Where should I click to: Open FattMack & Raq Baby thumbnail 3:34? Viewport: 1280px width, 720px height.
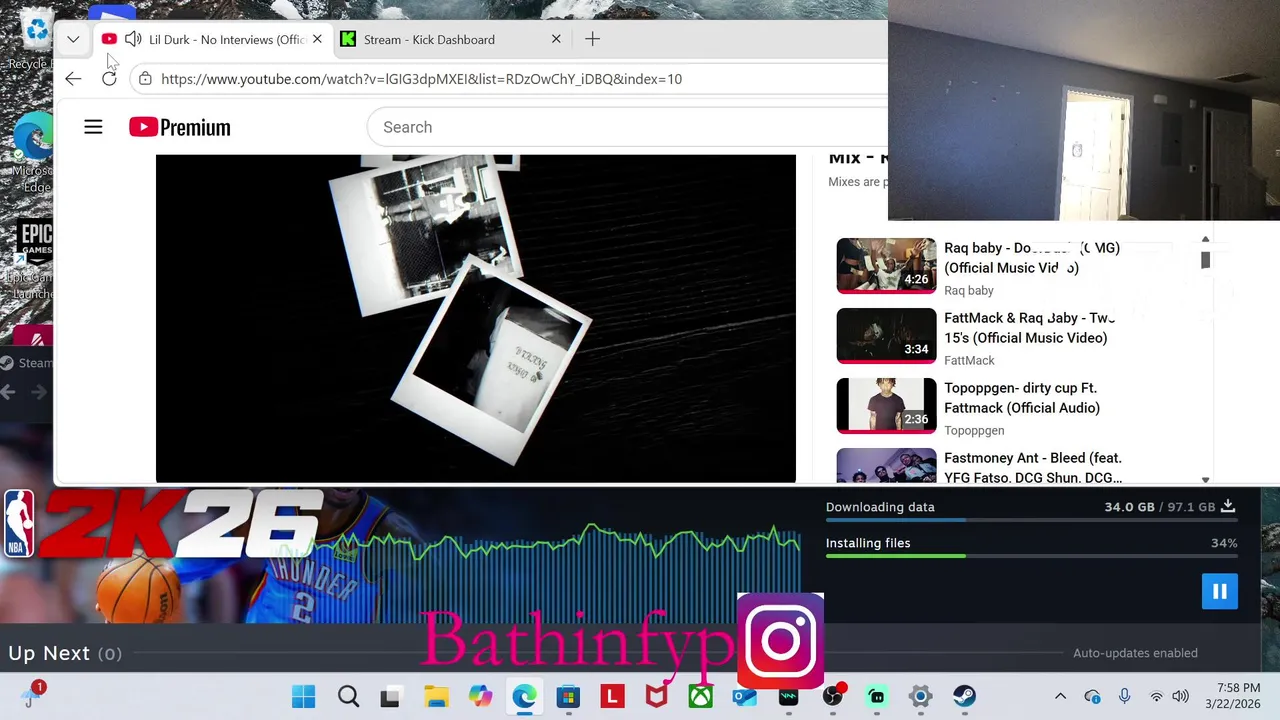(886, 335)
